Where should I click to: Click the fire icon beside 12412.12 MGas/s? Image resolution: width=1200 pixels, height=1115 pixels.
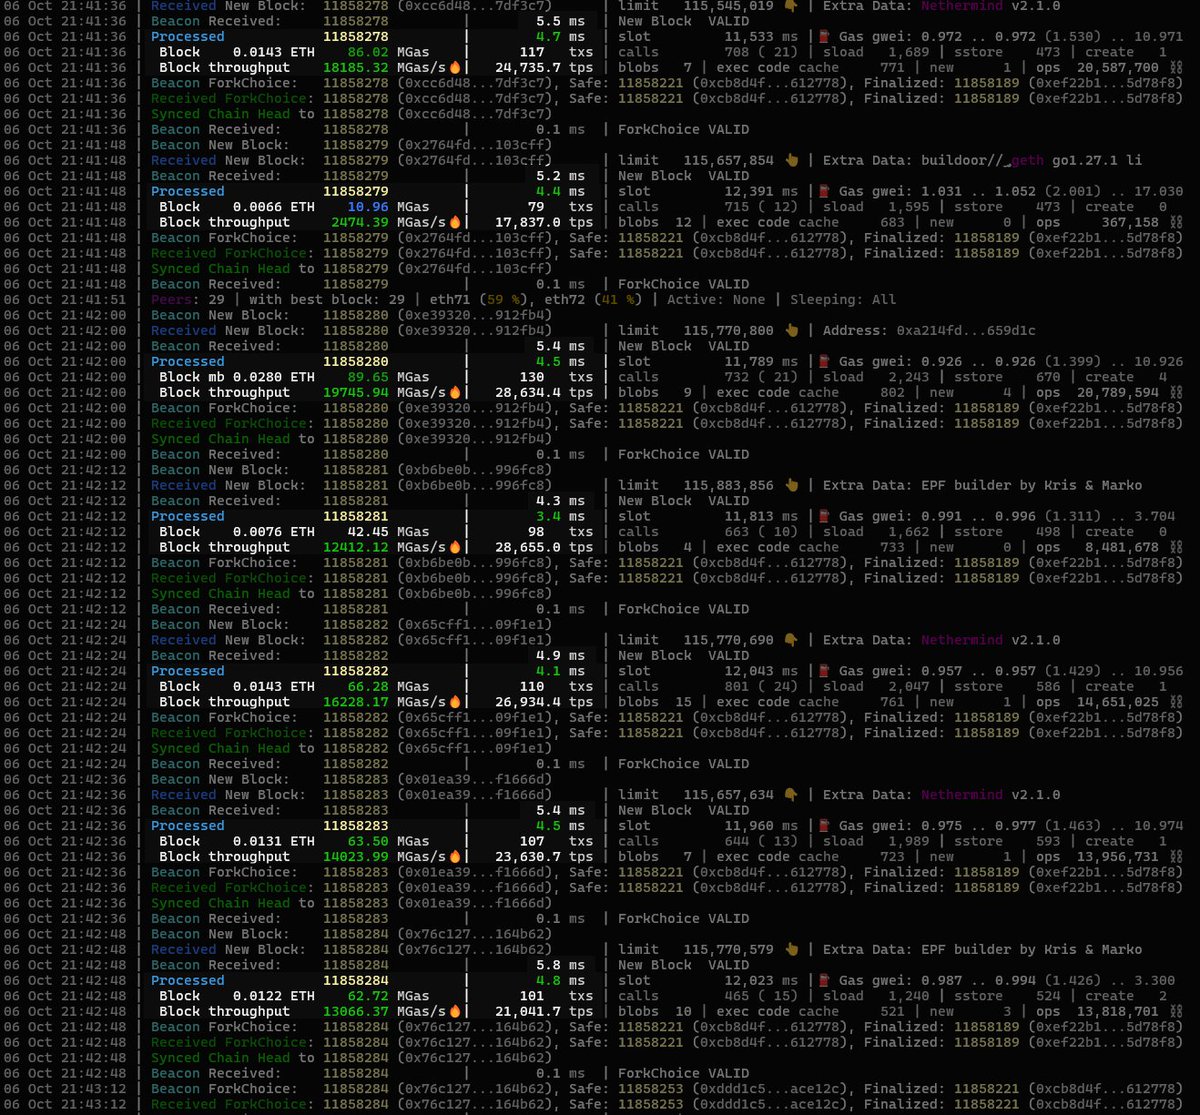(456, 547)
